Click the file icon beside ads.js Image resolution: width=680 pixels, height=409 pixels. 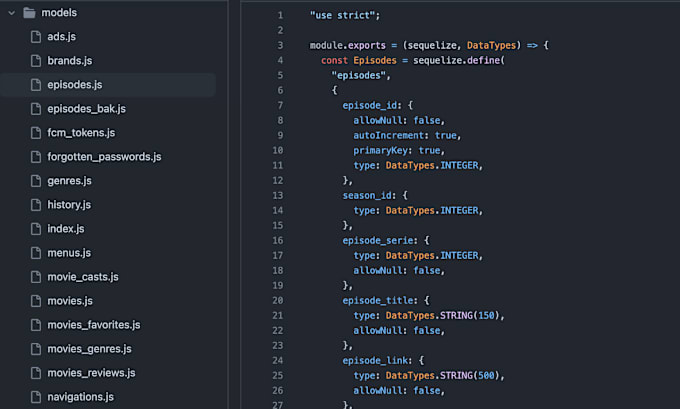point(36,37)
